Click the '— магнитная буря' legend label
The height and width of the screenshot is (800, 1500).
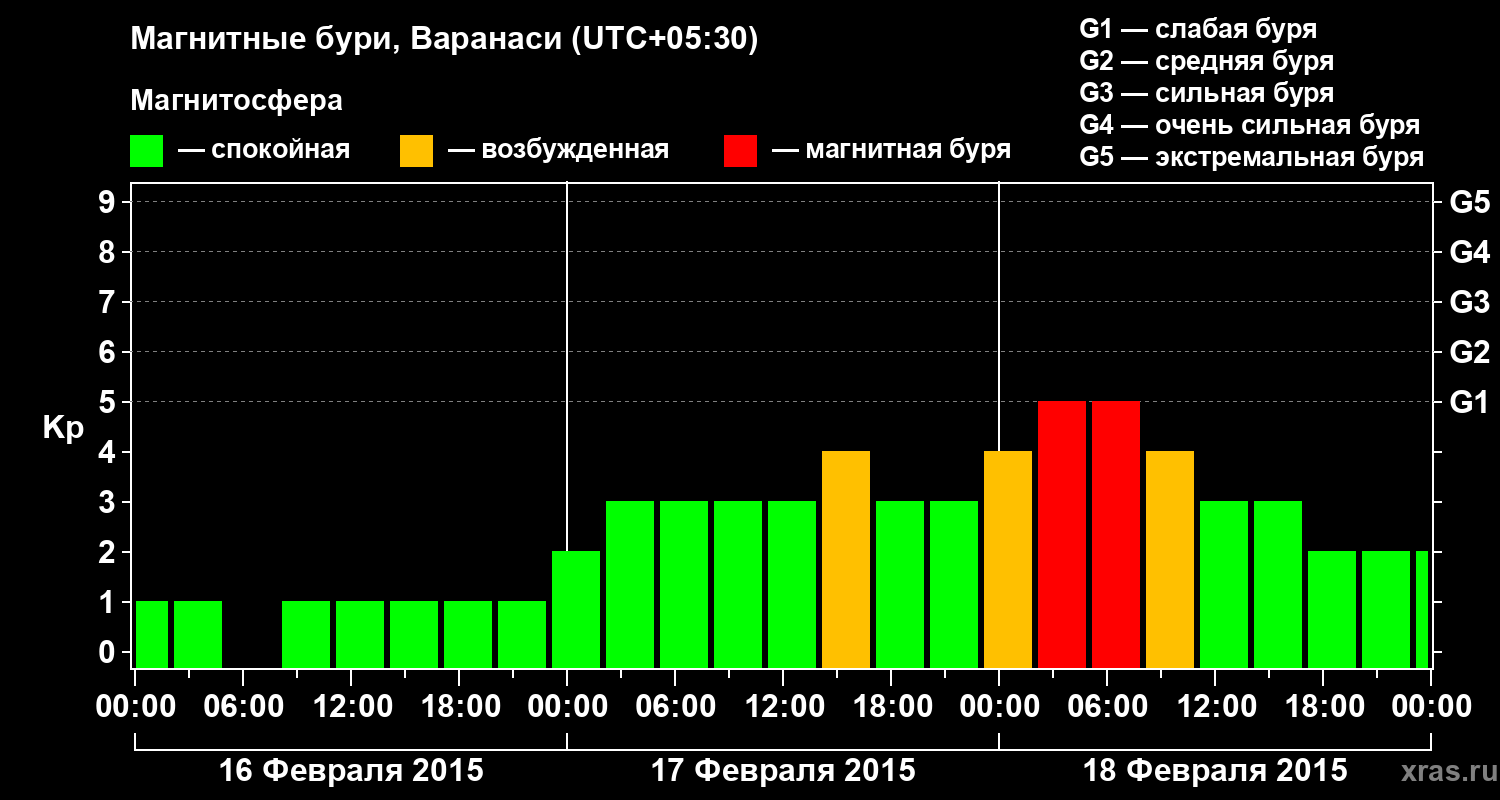pos(891,150)
